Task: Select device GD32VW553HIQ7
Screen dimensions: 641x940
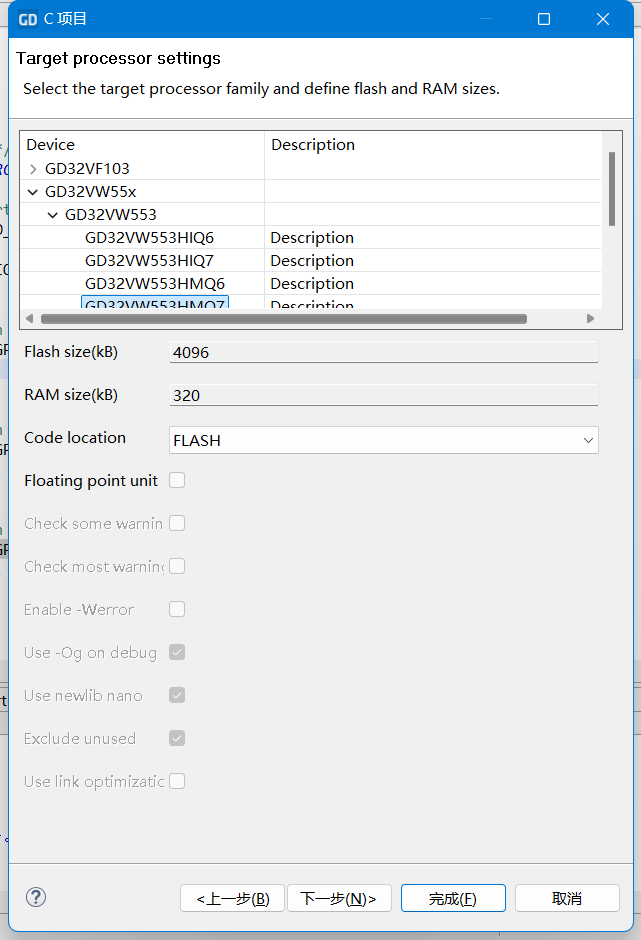Action: coord(149,260)
